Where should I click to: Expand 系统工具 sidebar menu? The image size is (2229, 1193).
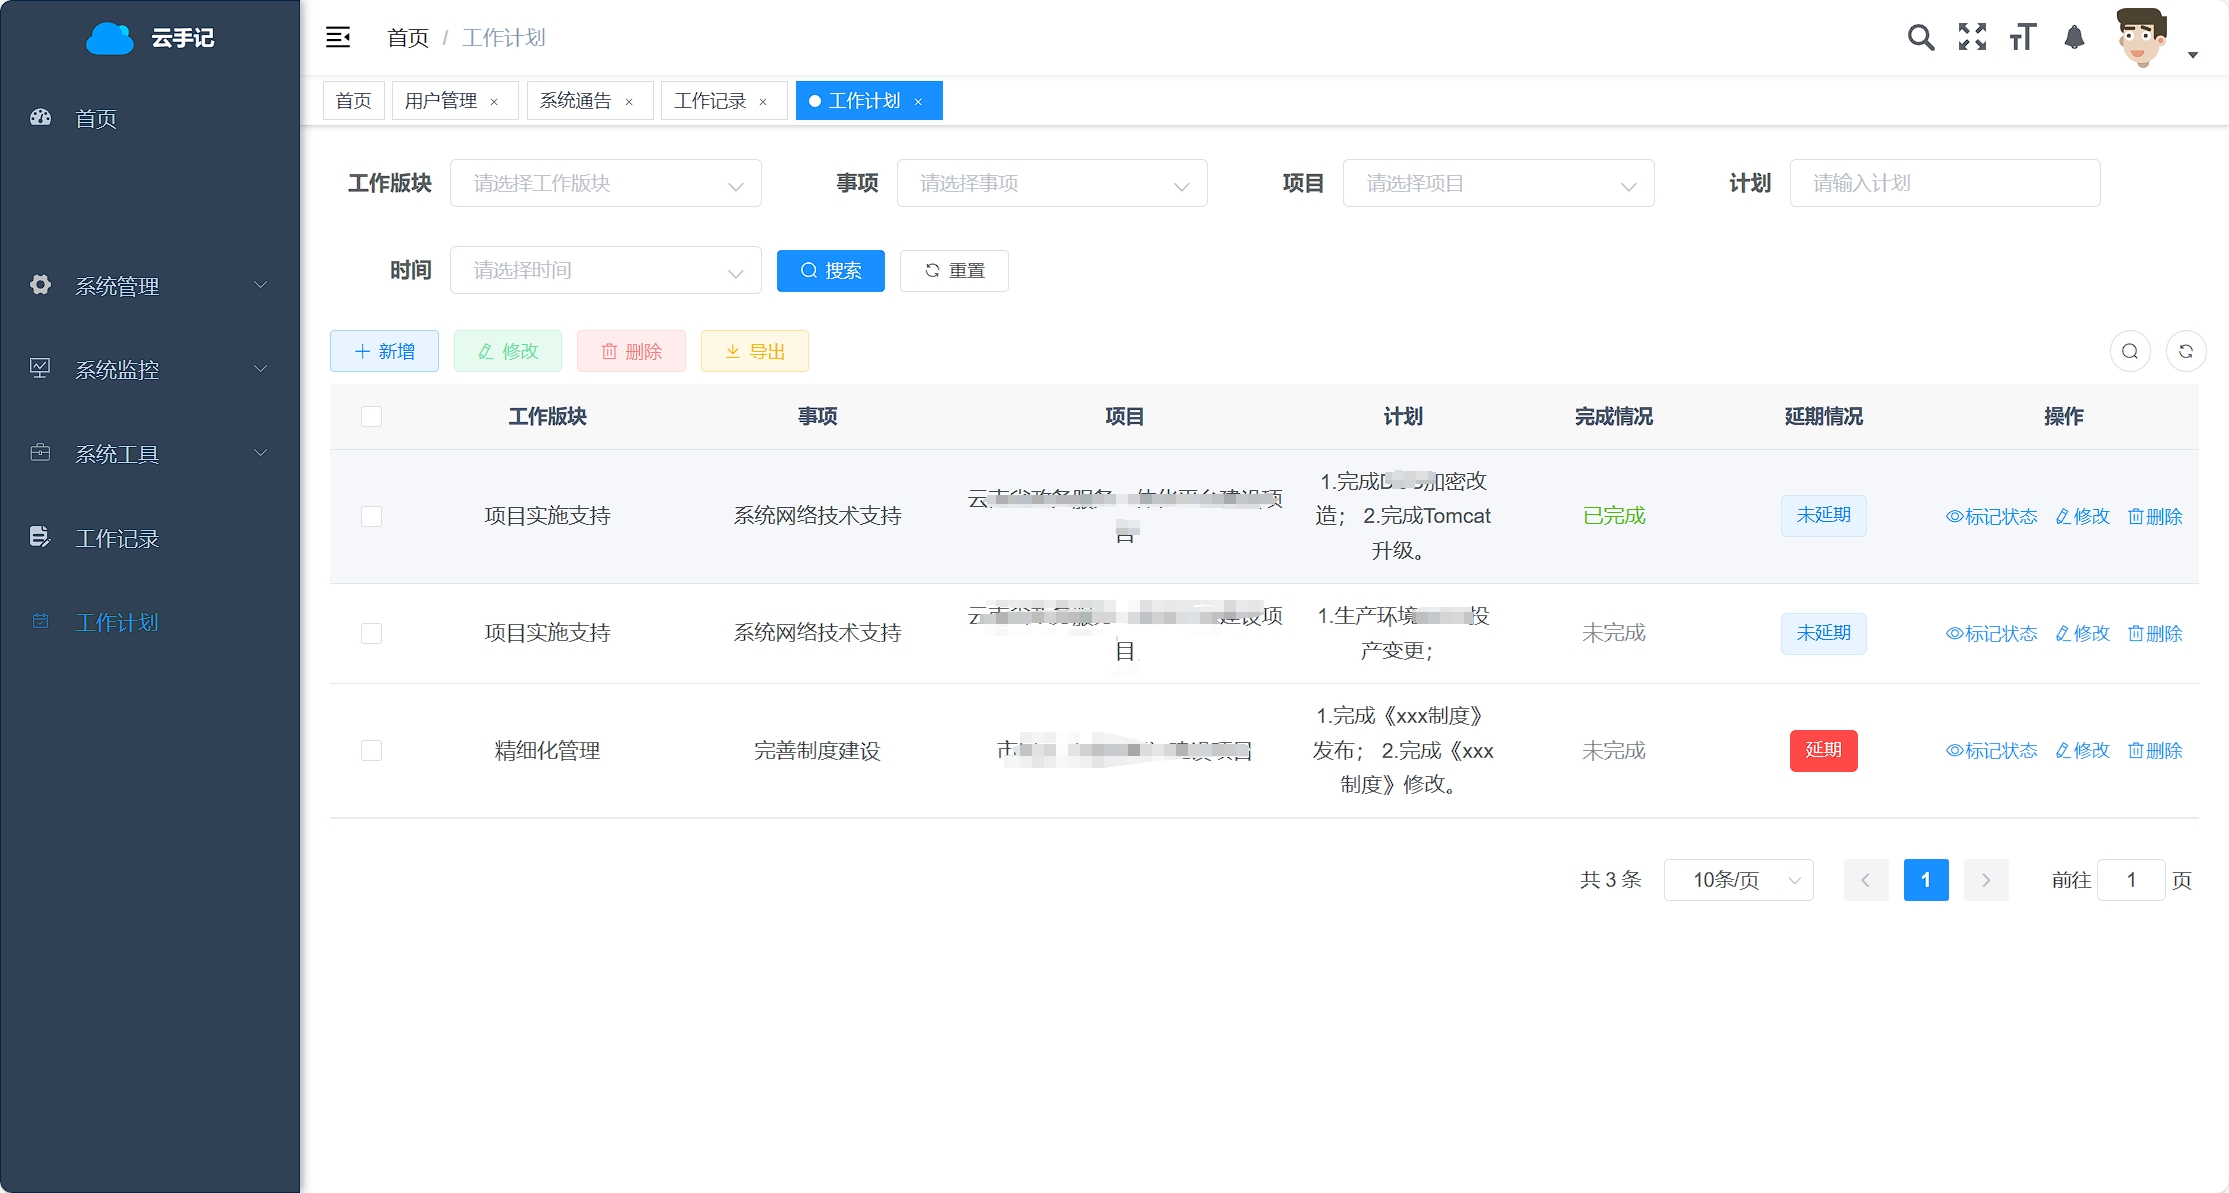pyautogui.click(x=150, y=454)
